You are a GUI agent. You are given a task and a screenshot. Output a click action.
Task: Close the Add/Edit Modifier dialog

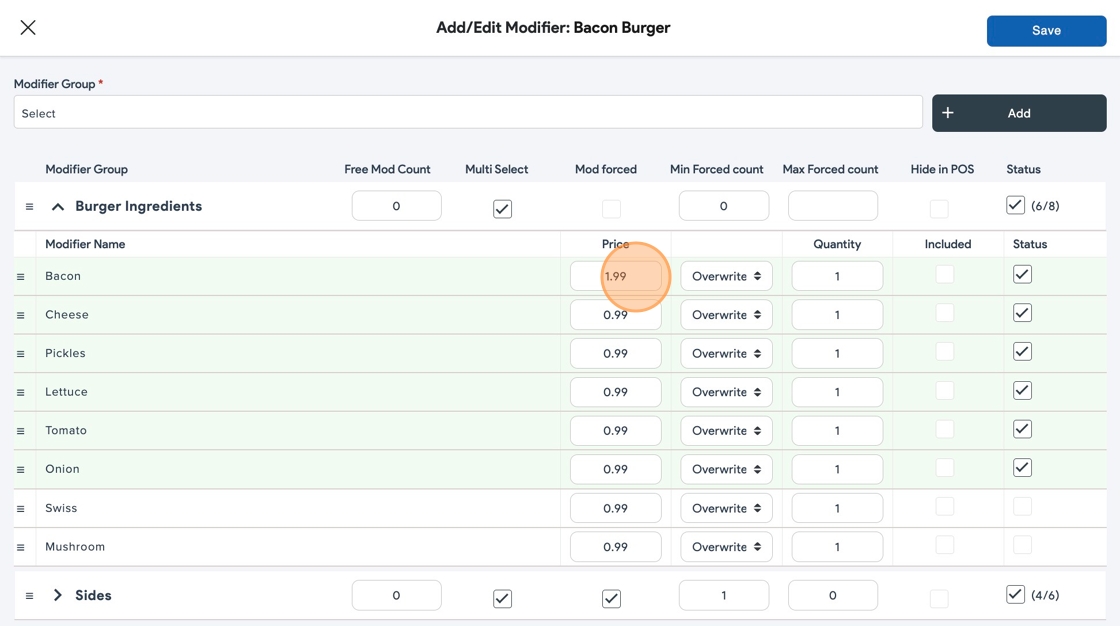pyautogui.click(x=28, y=28)
